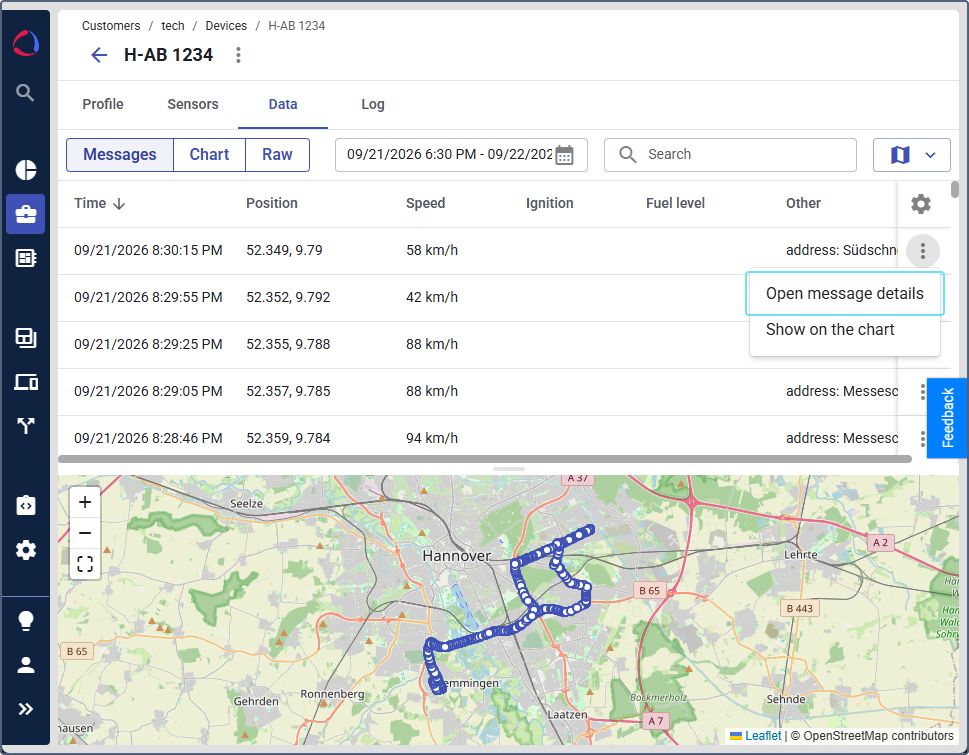This screenshot has height=755, width=969.
Task: Open the Profile tab
Action: click(103, 104)
